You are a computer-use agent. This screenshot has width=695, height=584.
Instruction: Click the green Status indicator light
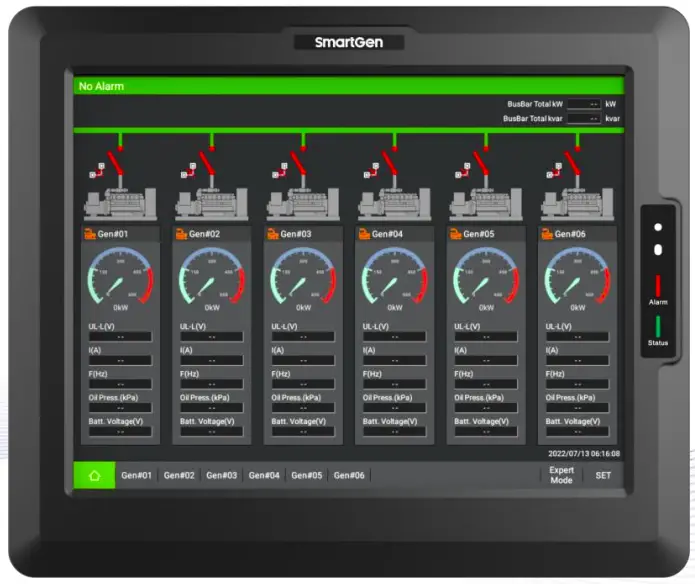tap(658, 326)
